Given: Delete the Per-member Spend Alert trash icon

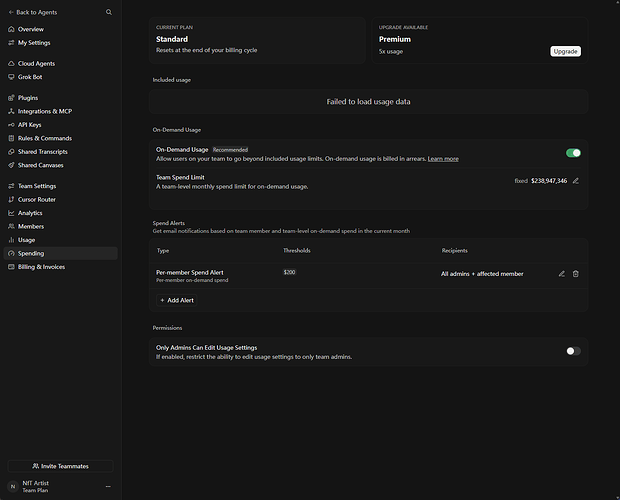Looking at the screenshot, I should click(x=576, y=274).
